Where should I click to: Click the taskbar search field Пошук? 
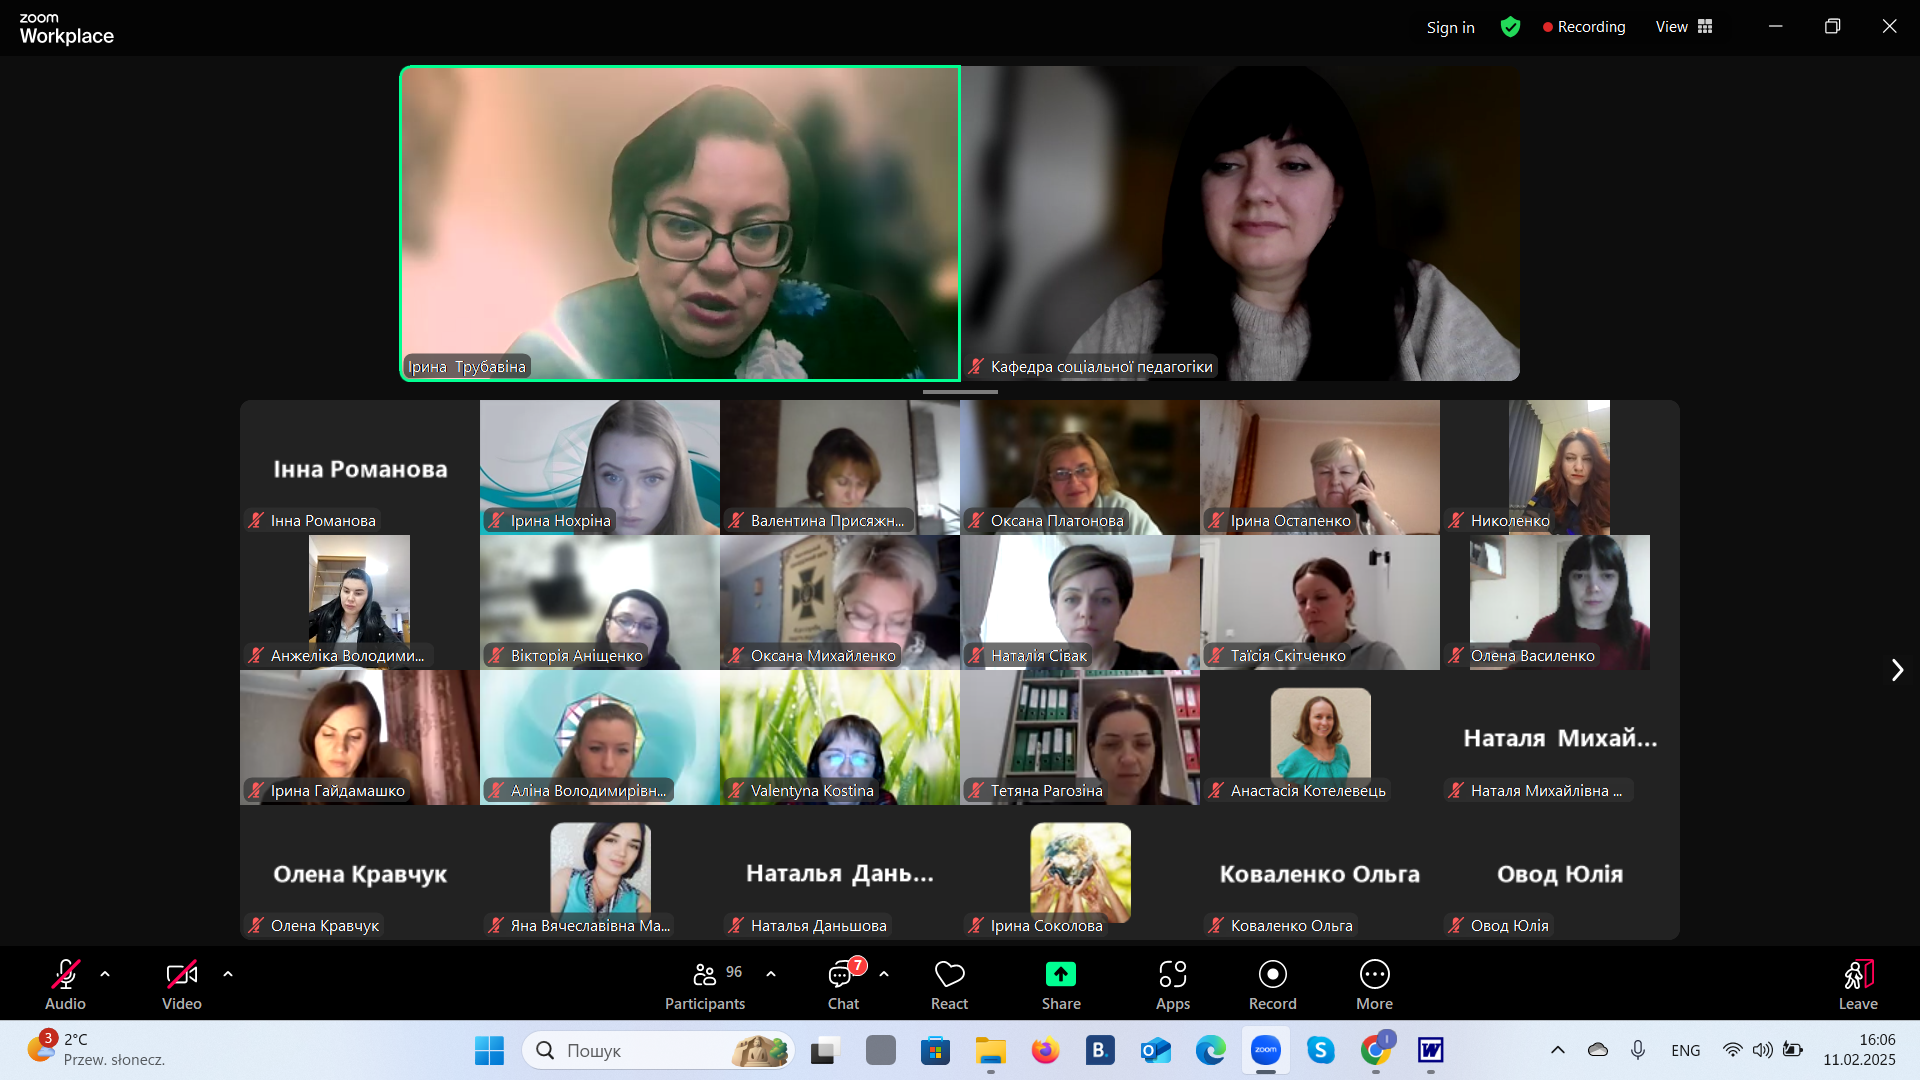[x=658, y=1050]
